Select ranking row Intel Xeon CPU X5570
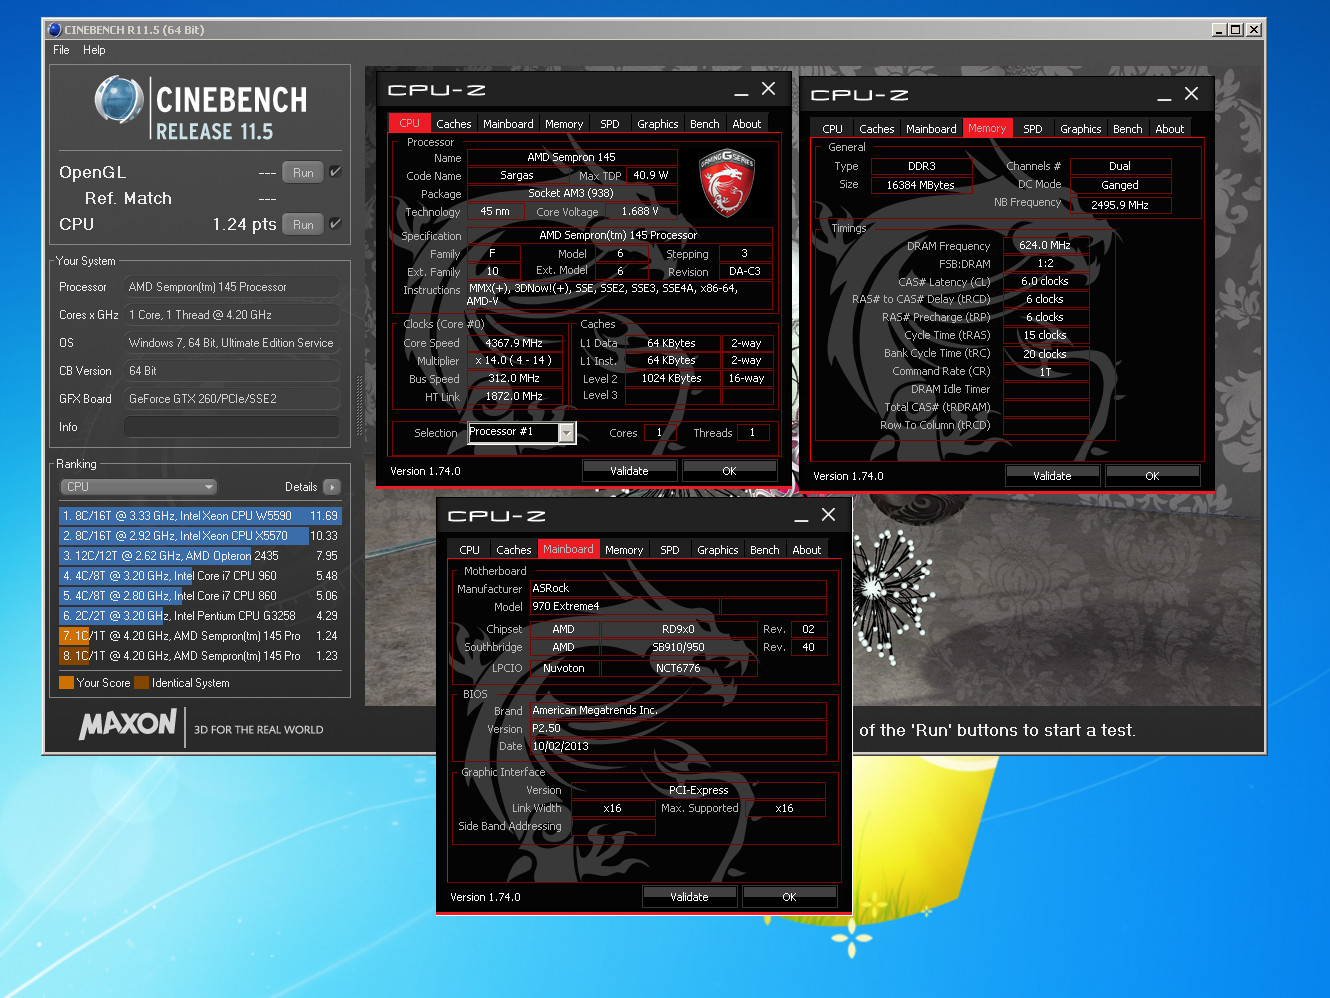Image resolution: width=1330 pixels, height=998 pixels. pyautogui.click(x=200, y=536)
